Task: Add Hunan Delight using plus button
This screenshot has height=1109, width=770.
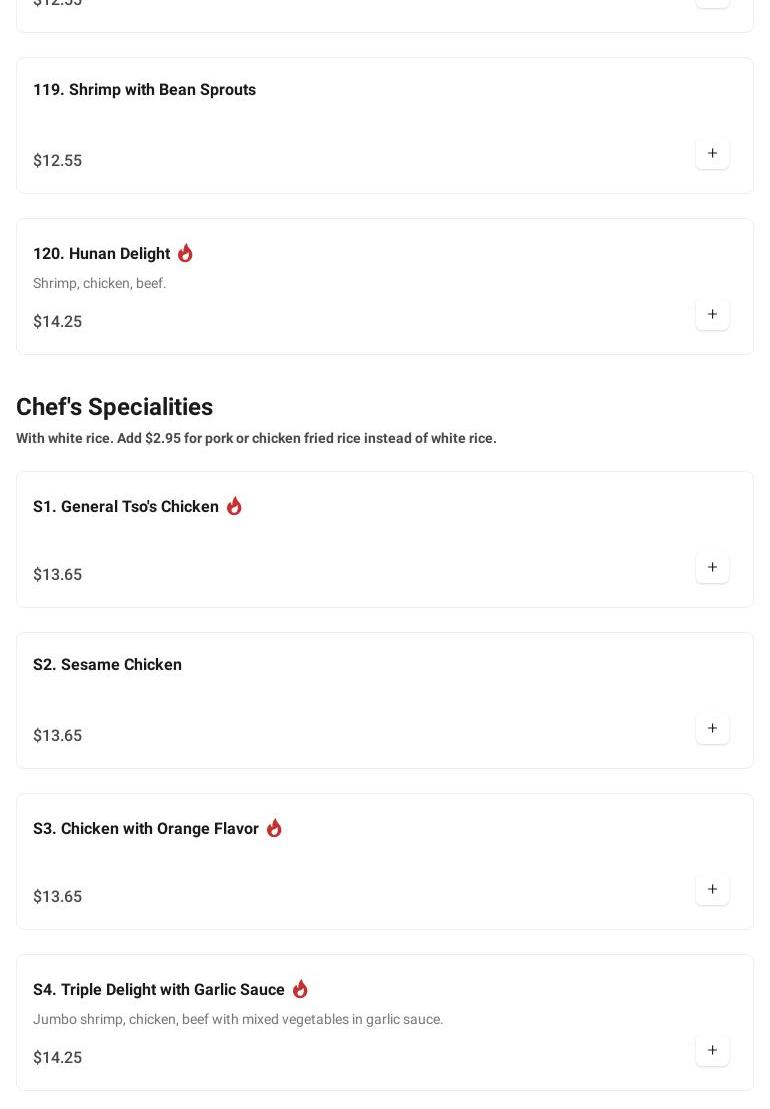Action: [712, 315]
